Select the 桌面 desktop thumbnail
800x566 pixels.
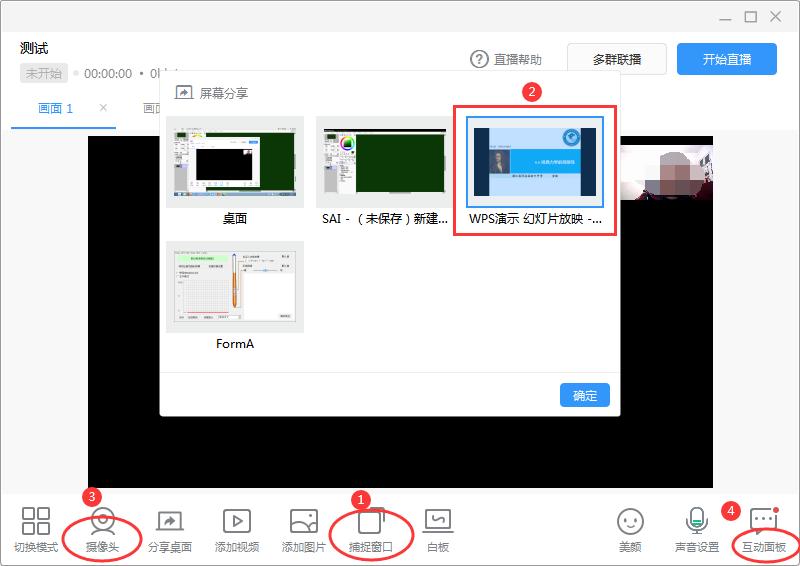click(235, 161)
